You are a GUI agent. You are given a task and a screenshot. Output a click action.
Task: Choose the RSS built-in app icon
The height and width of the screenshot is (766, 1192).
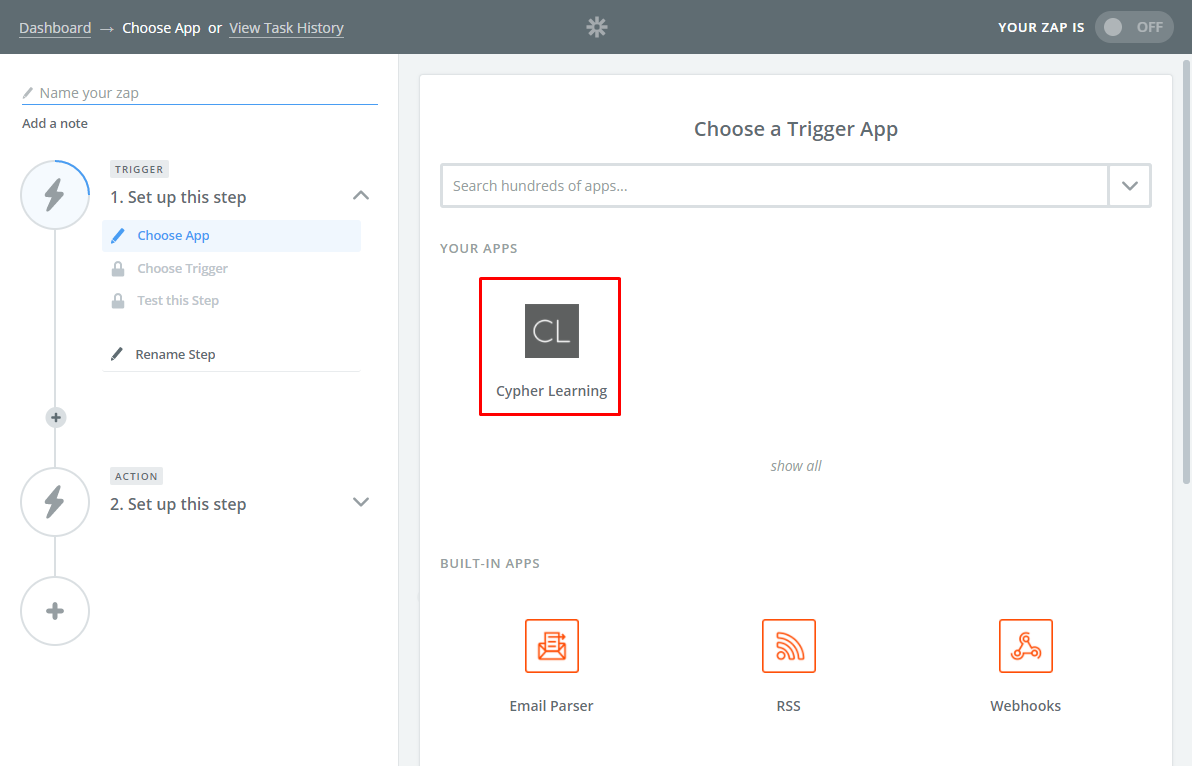(x=789, y=646)
